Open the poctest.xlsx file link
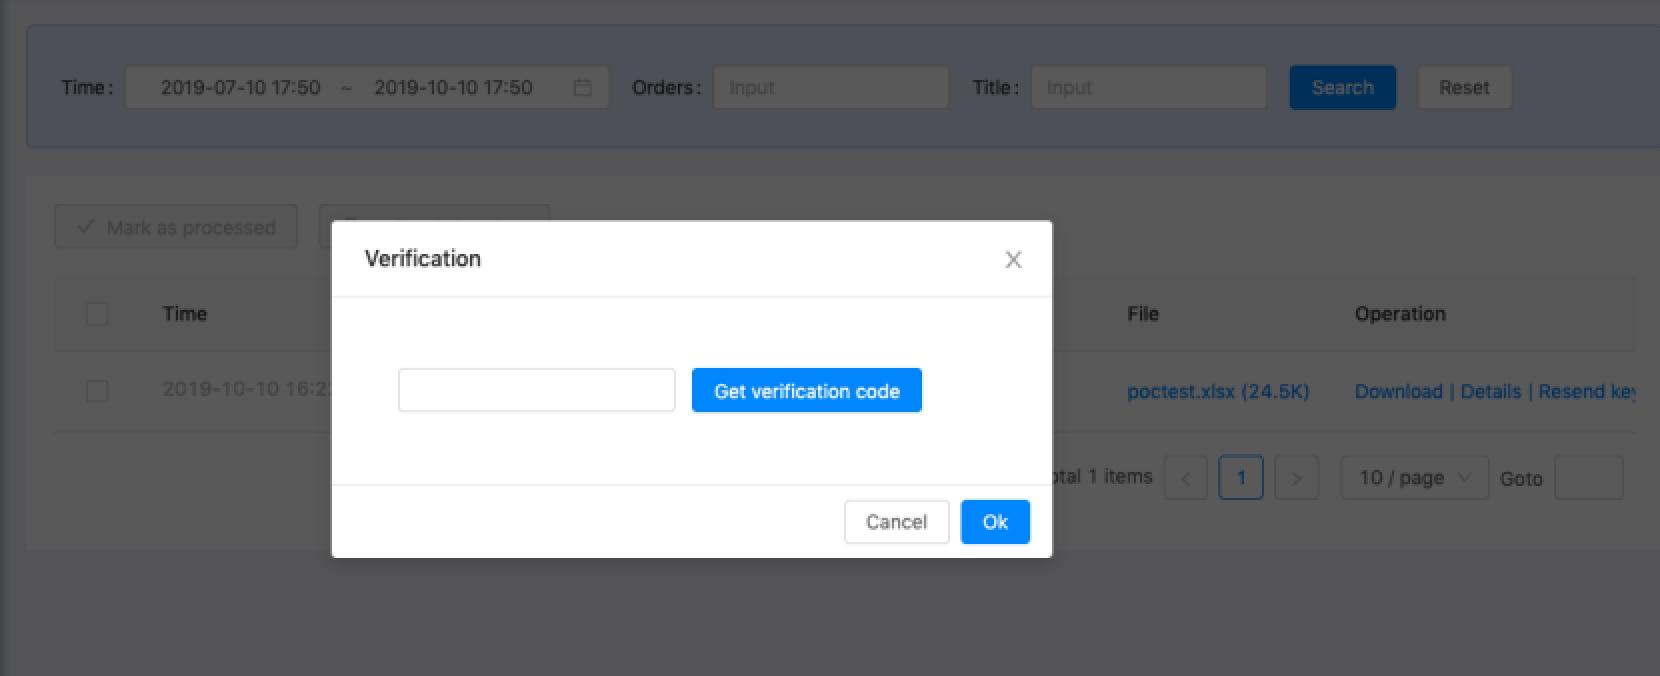 [1217, 392]
